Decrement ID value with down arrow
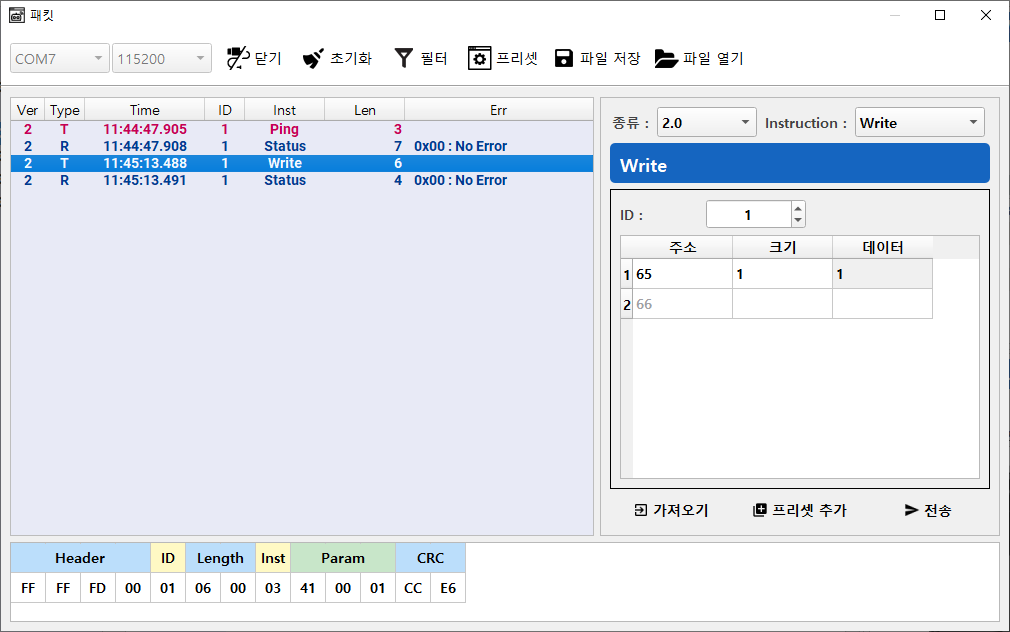The image size is (1010, 632). pyautogui.click(x=797, y=220)
